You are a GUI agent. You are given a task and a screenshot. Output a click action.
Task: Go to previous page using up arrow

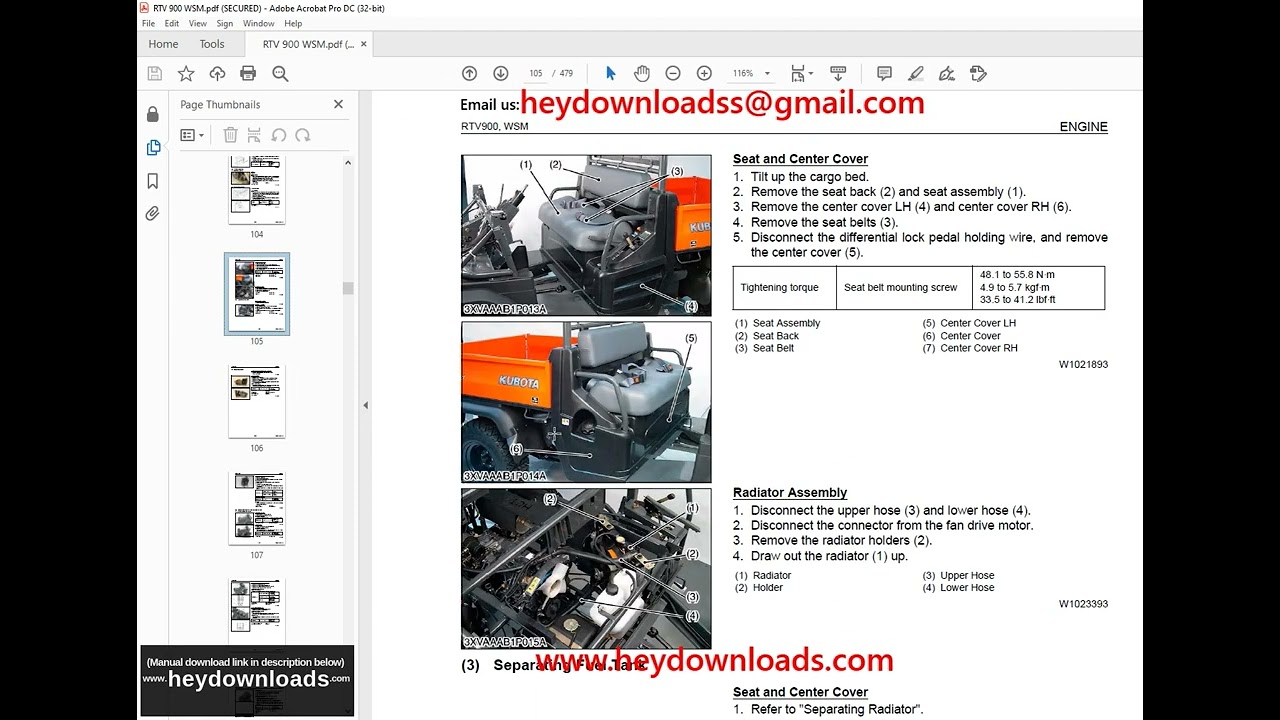click(x=469, y=73)
